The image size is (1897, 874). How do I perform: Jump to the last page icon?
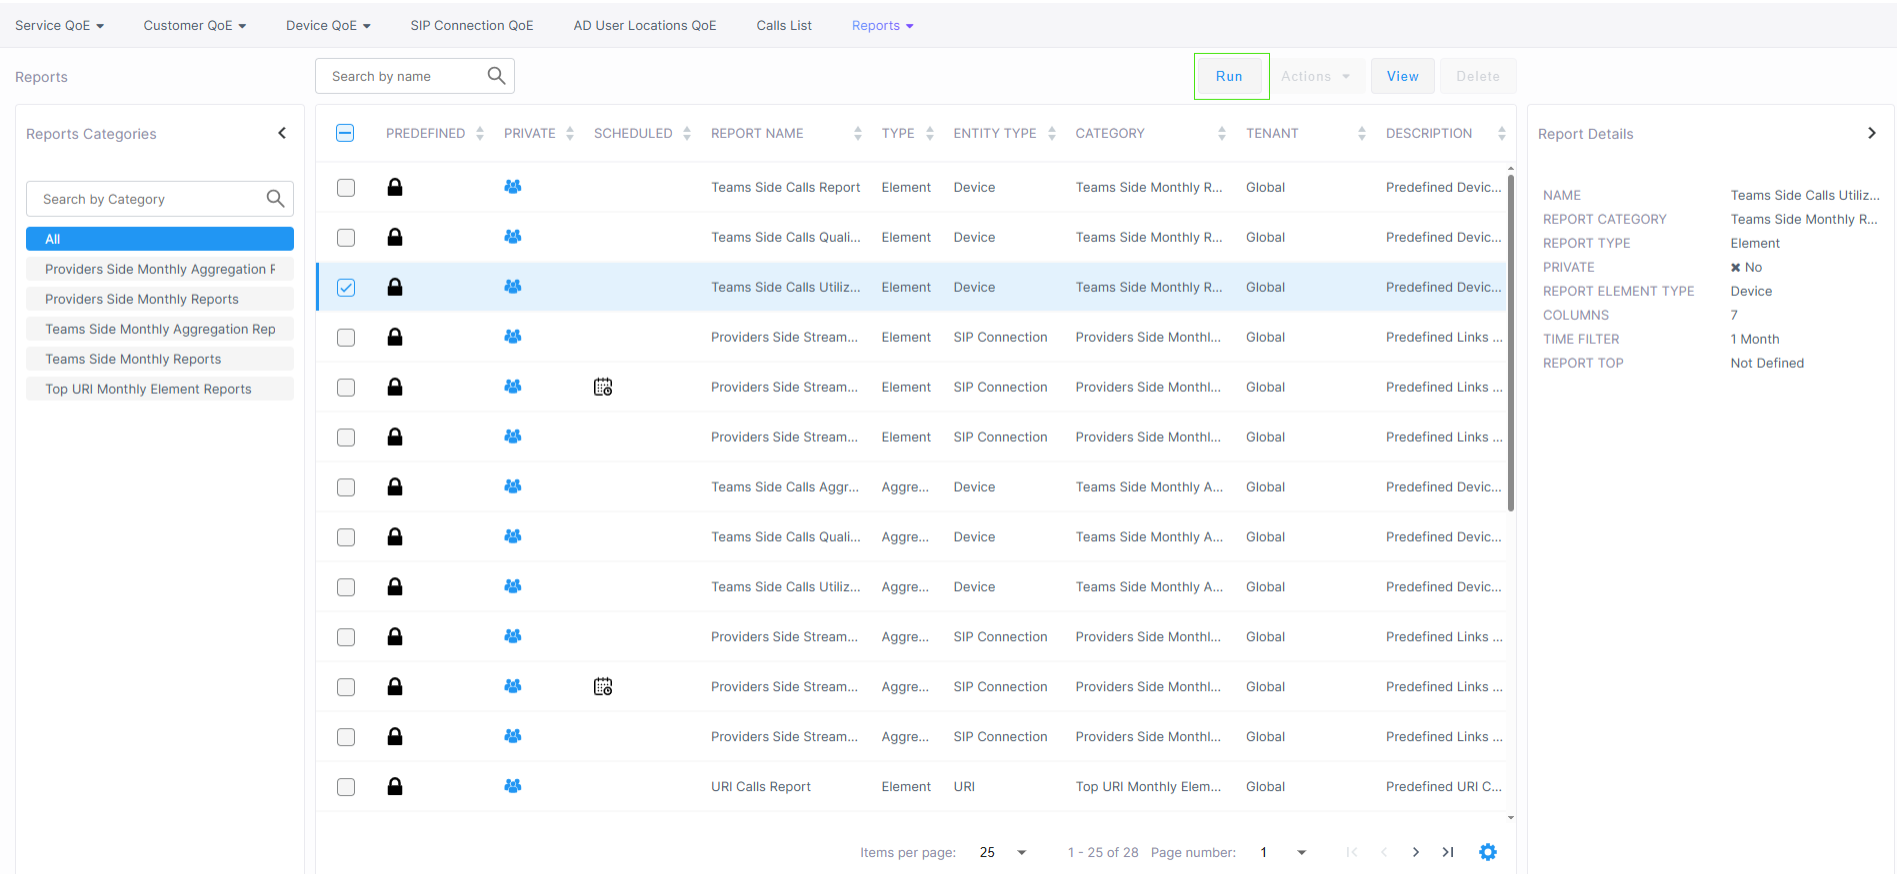point(1447,852)
